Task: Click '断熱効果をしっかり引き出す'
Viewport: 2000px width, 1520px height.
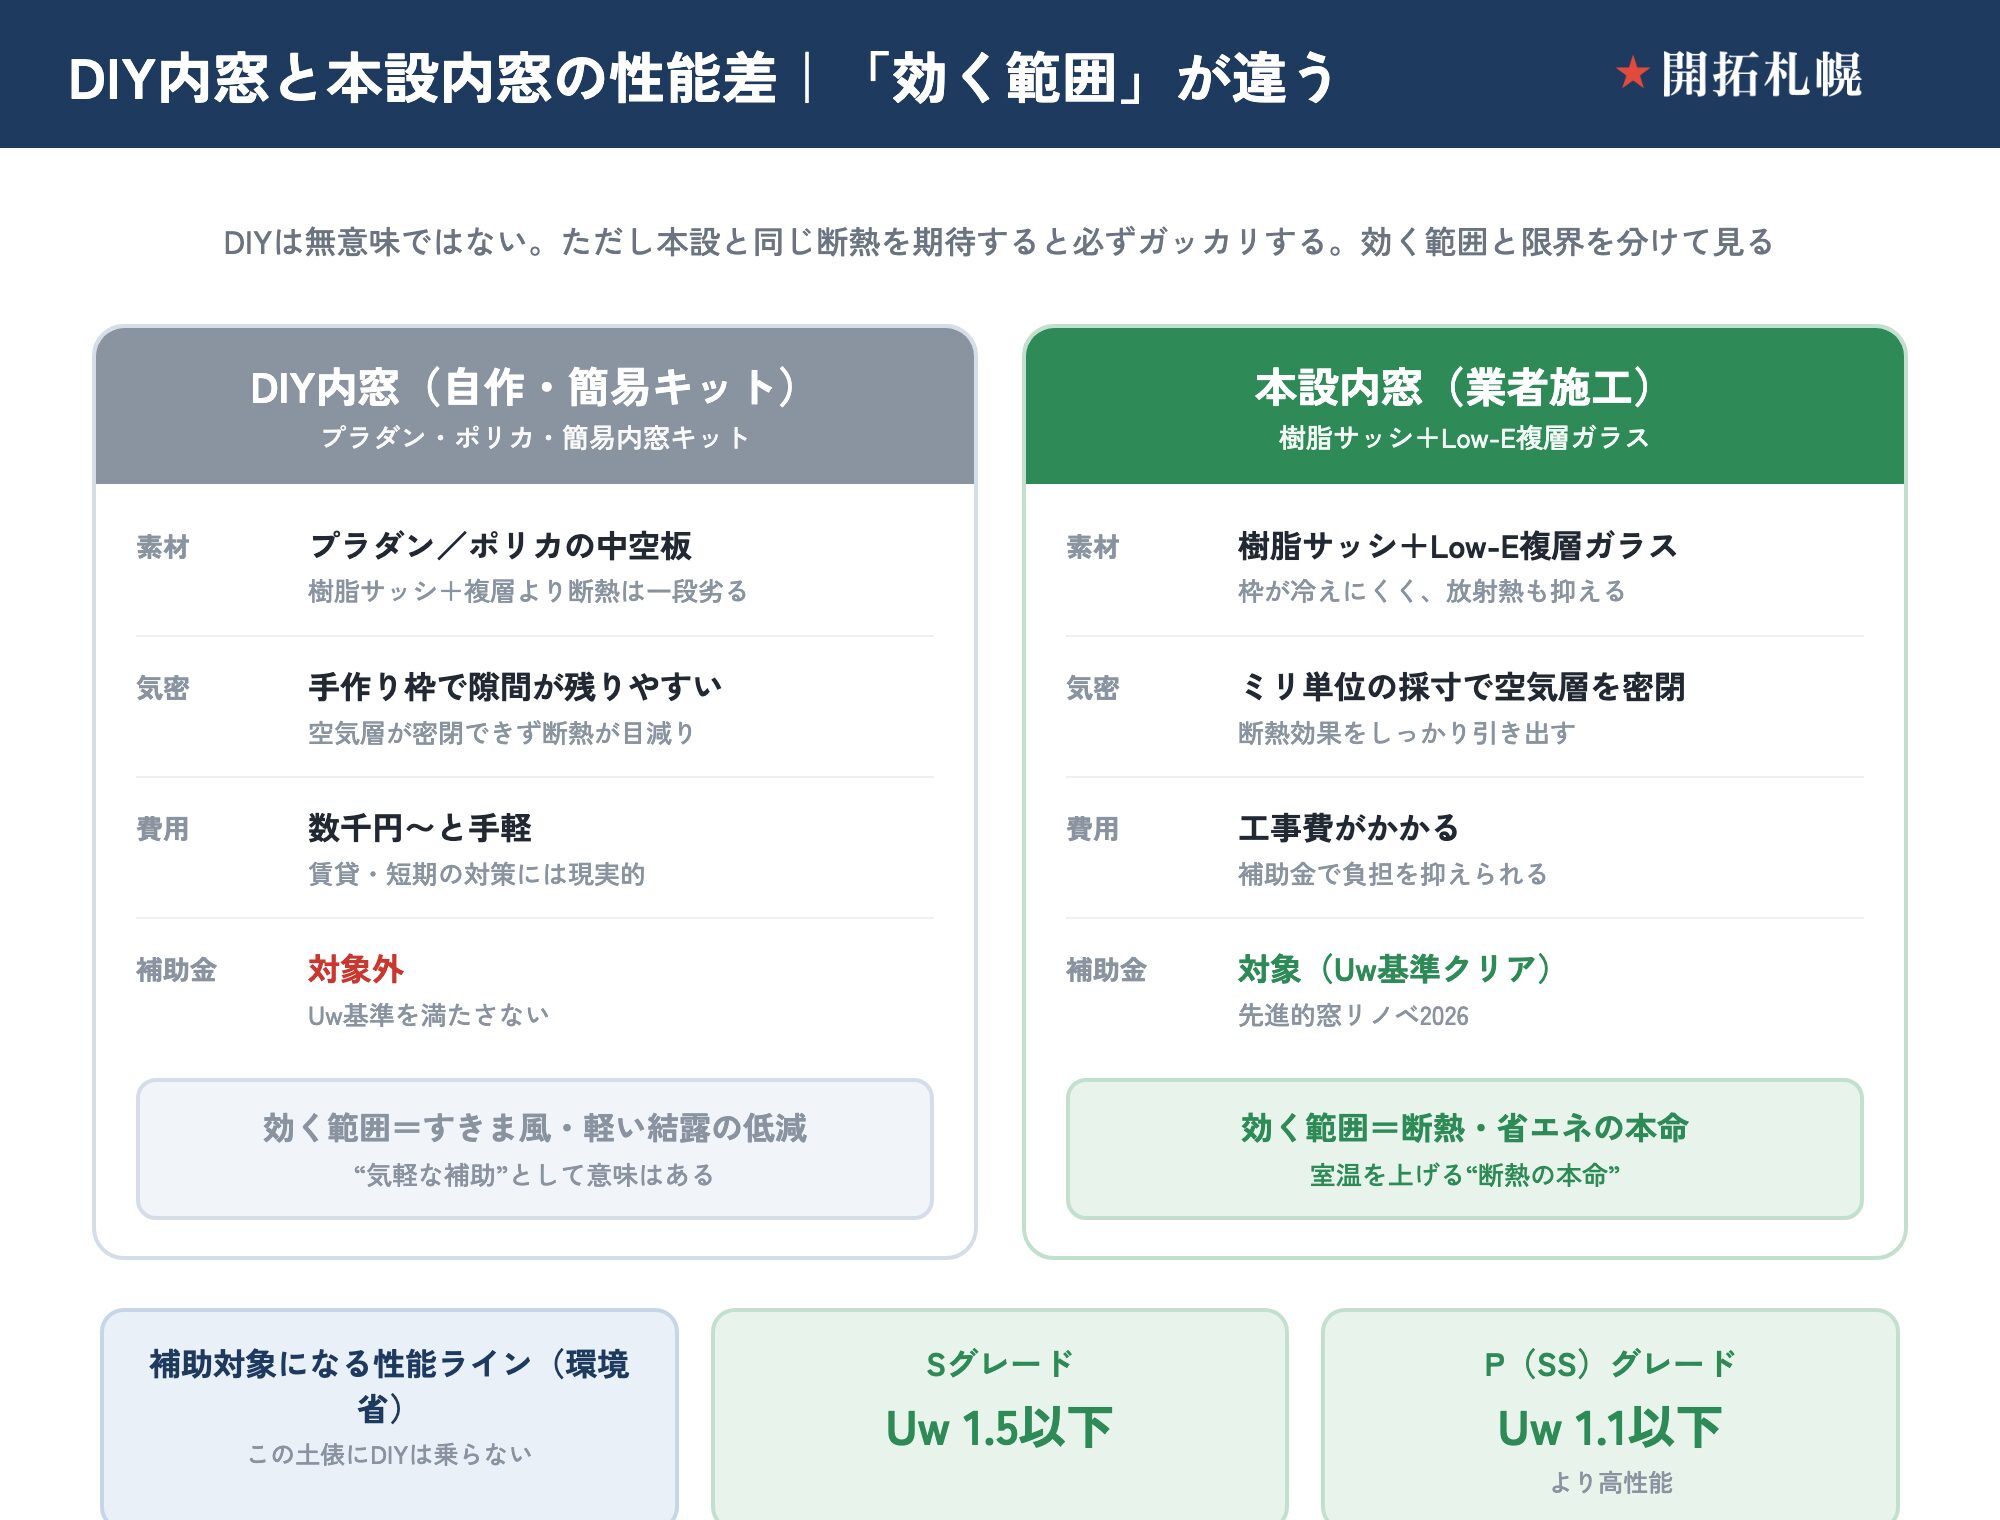Action: (1407, 733)
